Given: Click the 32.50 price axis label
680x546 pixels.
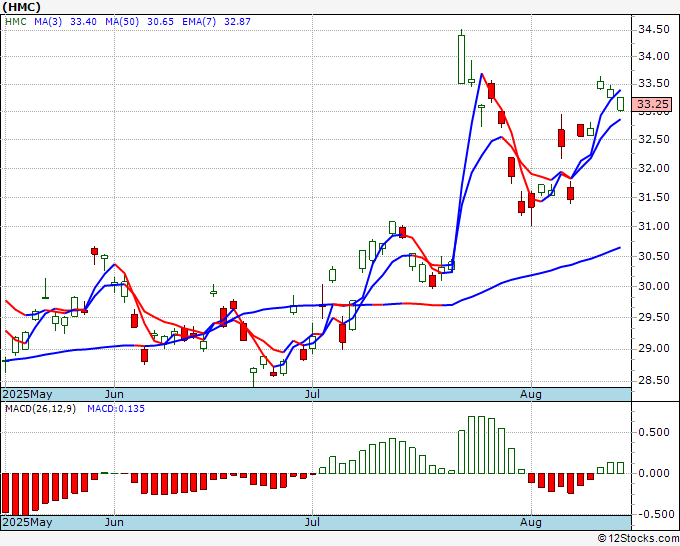Looking at the screenshot, I should 653,139.
